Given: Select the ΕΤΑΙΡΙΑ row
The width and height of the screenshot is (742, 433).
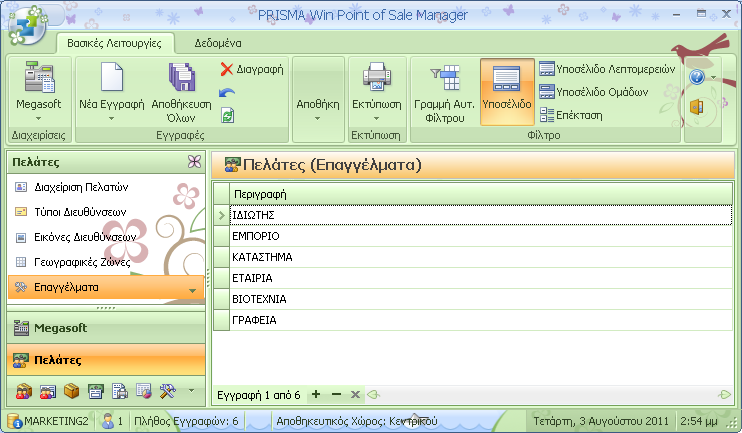Looking at the screenshot, I should pyautogui.click(x=481, y=278).
